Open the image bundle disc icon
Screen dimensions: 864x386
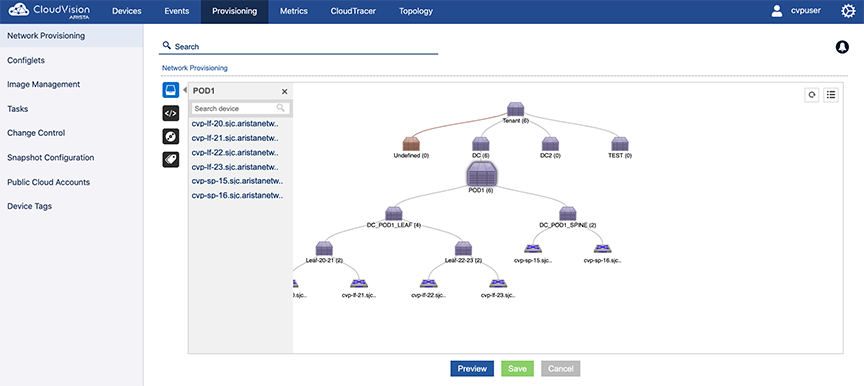coord(171,137)
